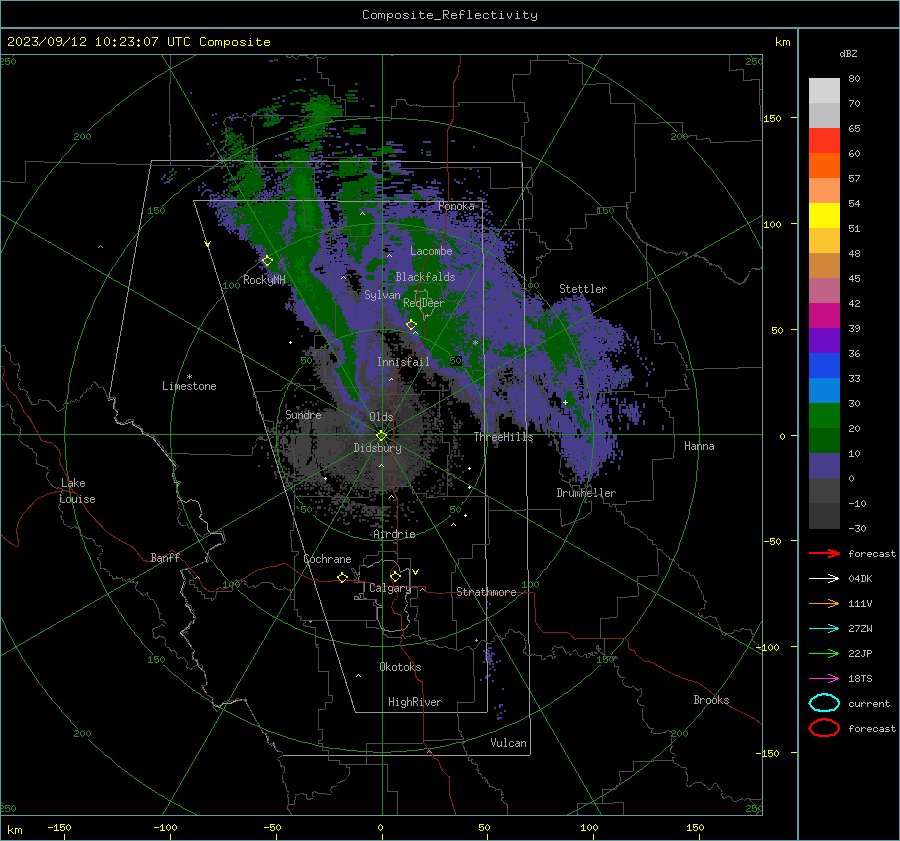Click the Sundre town label
900x841 pixels.
[303, 414]
